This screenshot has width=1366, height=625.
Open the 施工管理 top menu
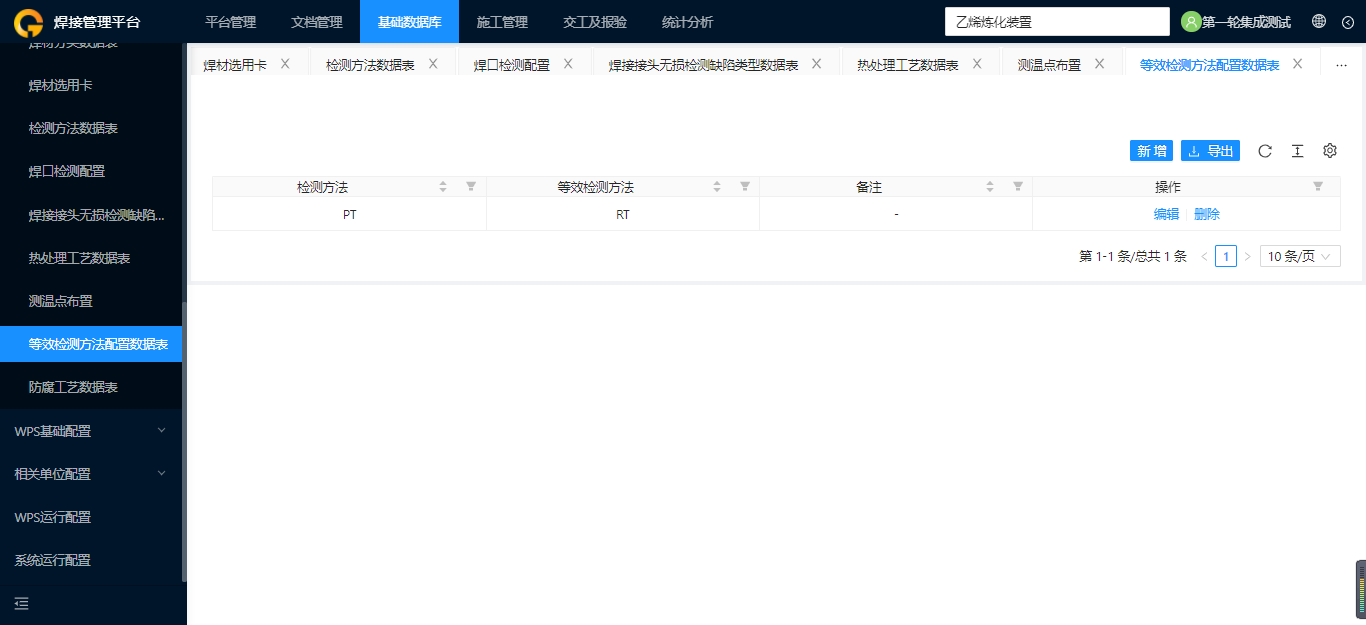(x=502, y=22)
